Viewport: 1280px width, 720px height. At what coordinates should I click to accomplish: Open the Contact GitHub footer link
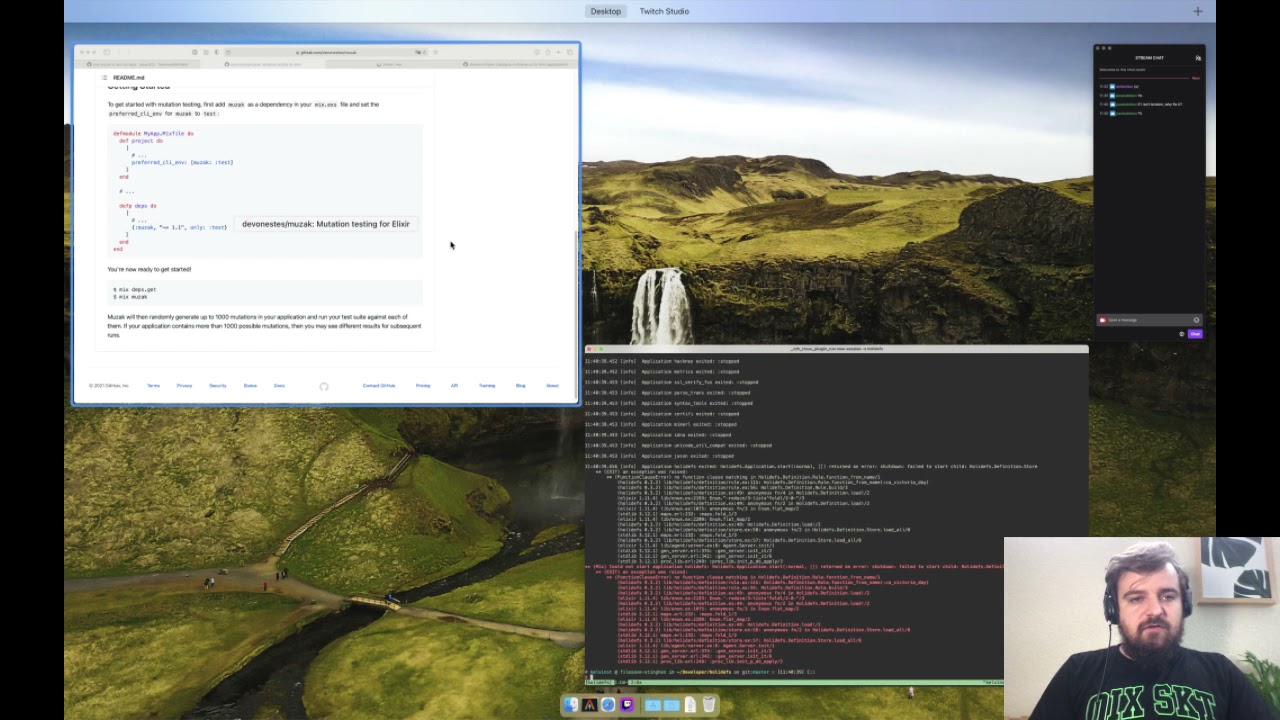(379, 385)
